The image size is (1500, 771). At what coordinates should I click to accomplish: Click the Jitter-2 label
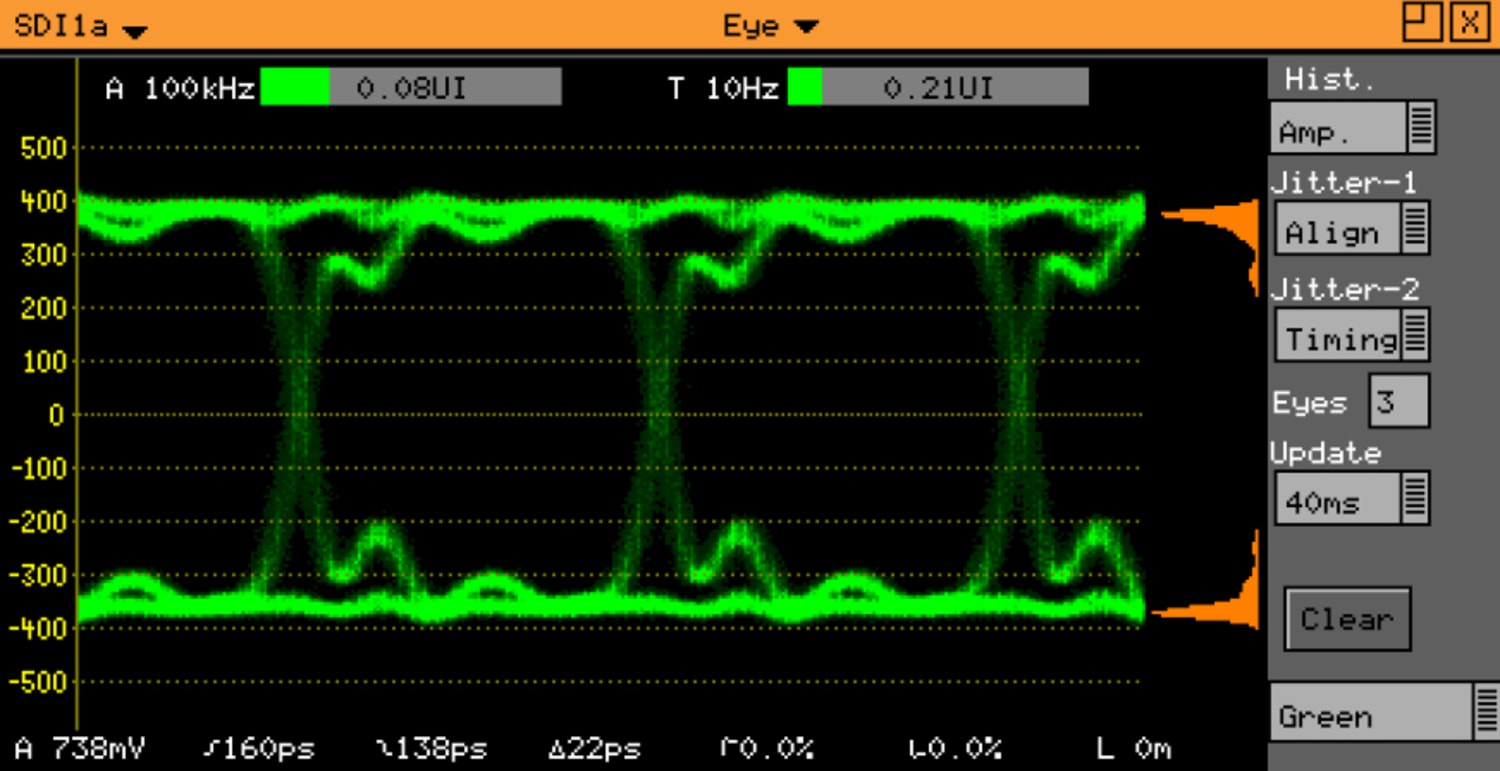coord(1344,289)
